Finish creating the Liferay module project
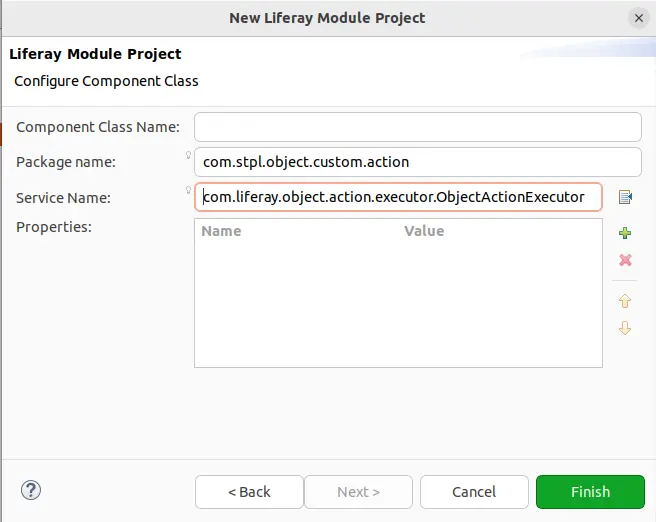Image resolution: width=656 pixels, height=522 pixels. point(590,492)
